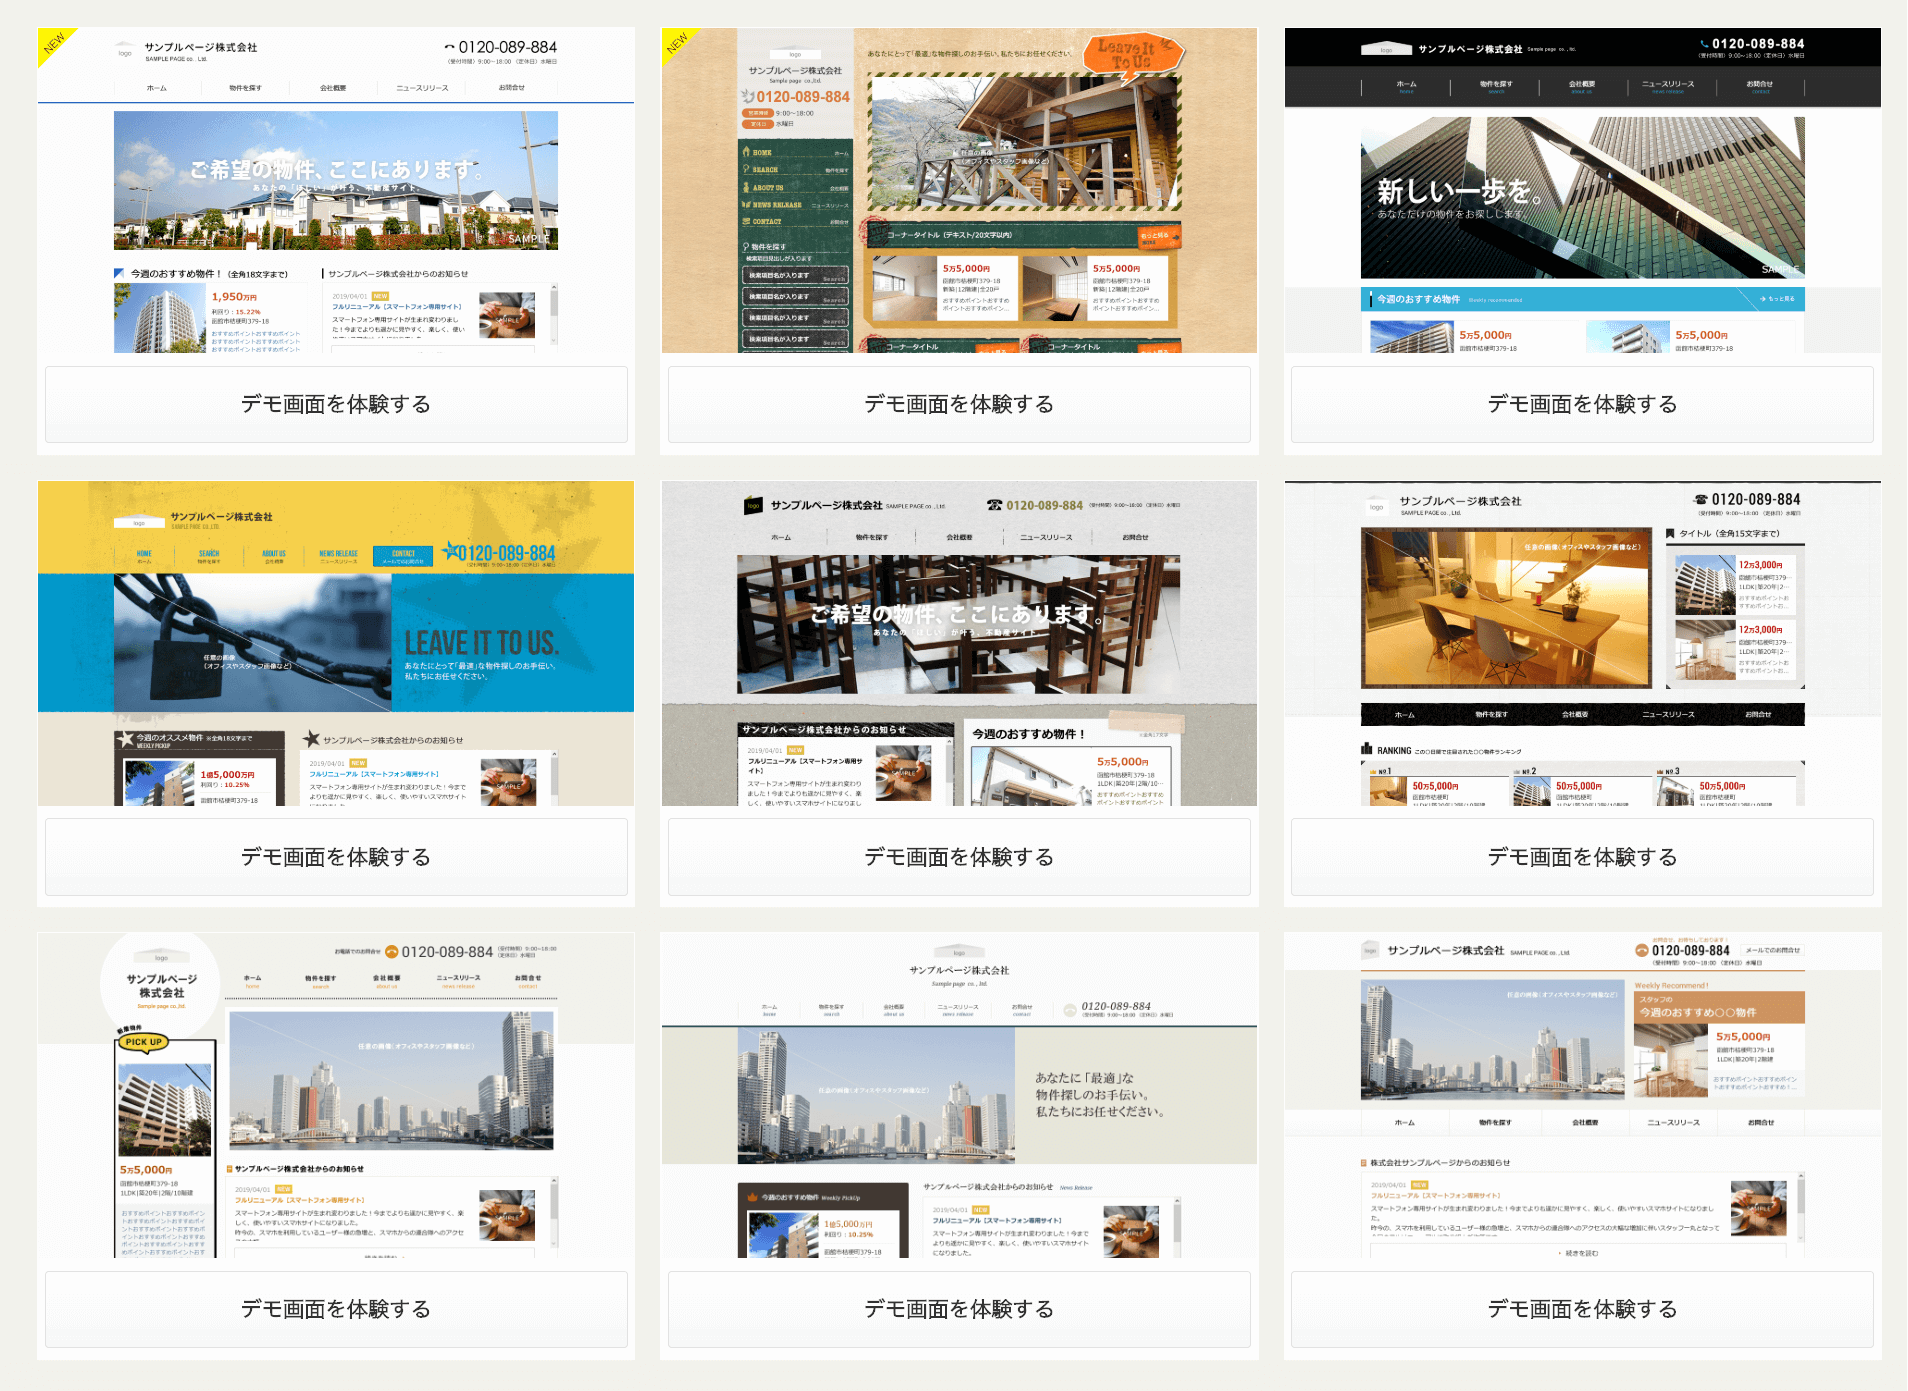Open the orange Weekly Recommend template
This screenshot has width=1908, height=1391.
pos(1582,1309)
